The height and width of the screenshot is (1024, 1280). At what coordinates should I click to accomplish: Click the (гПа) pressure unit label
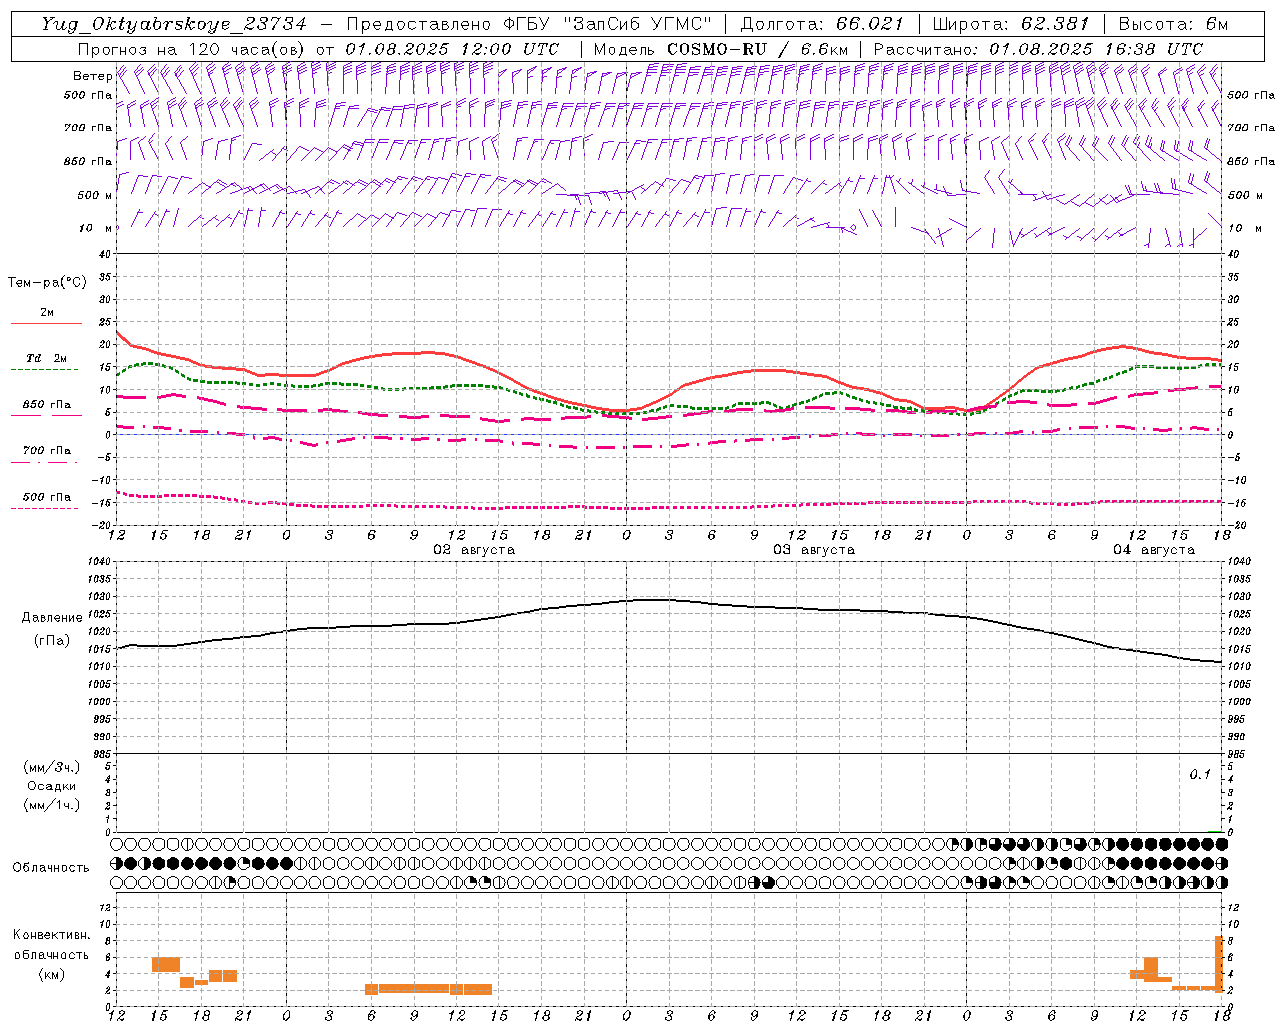point(52,640)
